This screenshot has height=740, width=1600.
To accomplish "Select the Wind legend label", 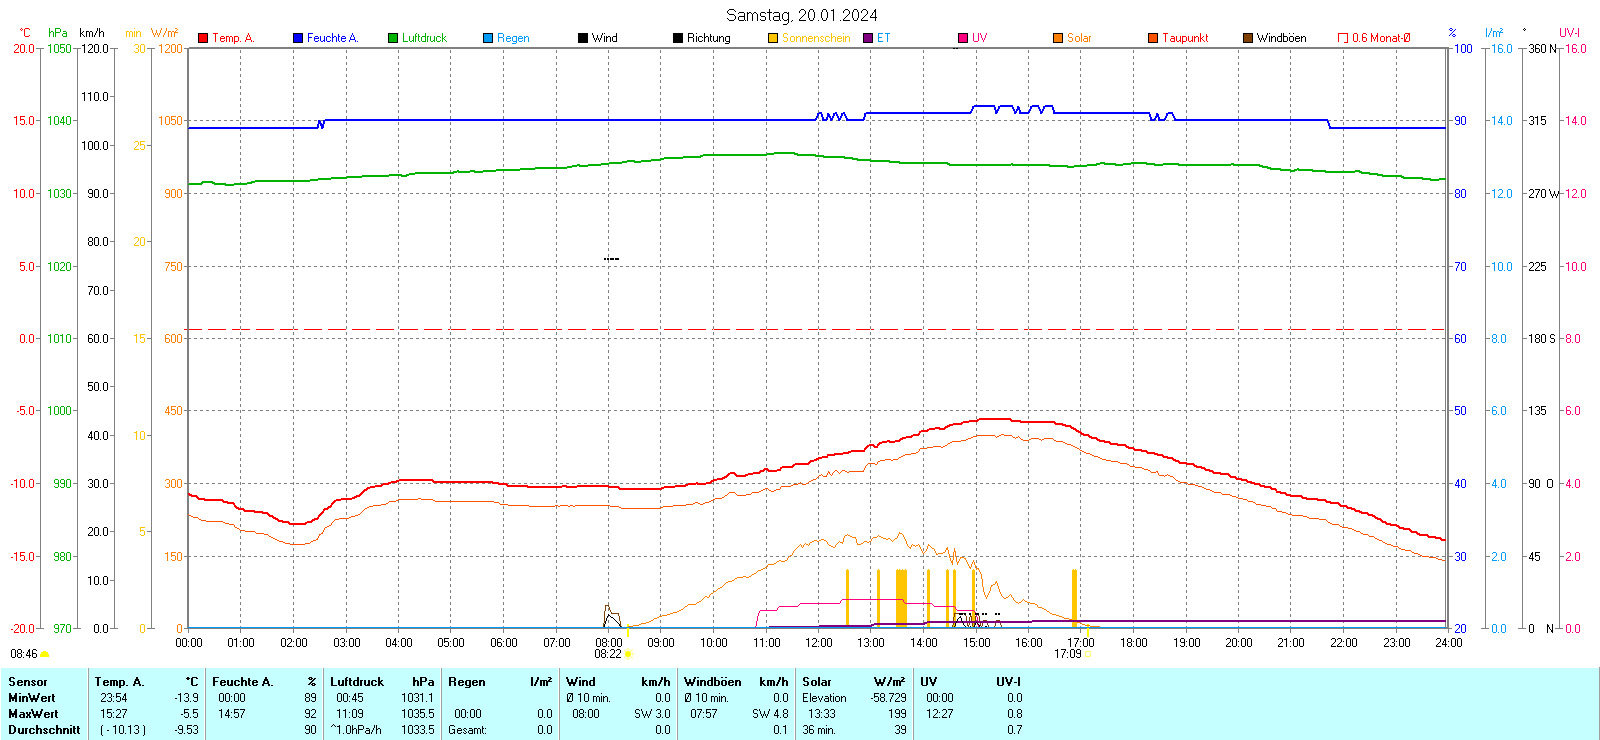I will click(x=605, y=38).
